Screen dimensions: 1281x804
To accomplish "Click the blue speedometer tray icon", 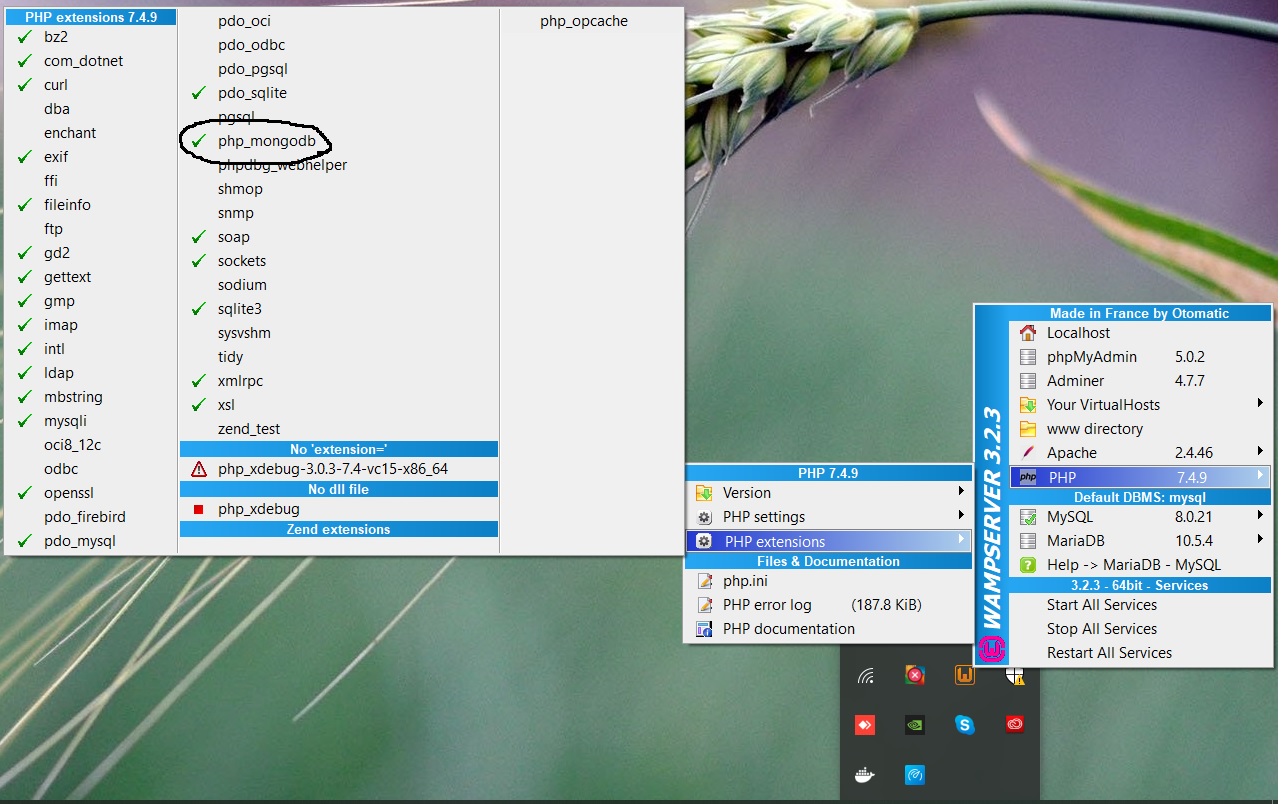I will [915, 774].
